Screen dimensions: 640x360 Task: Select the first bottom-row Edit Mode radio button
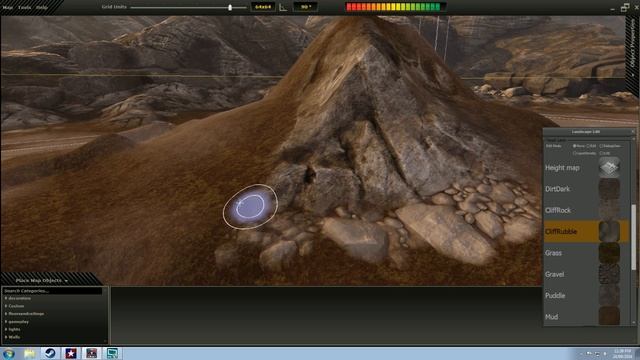coord(574,153)
